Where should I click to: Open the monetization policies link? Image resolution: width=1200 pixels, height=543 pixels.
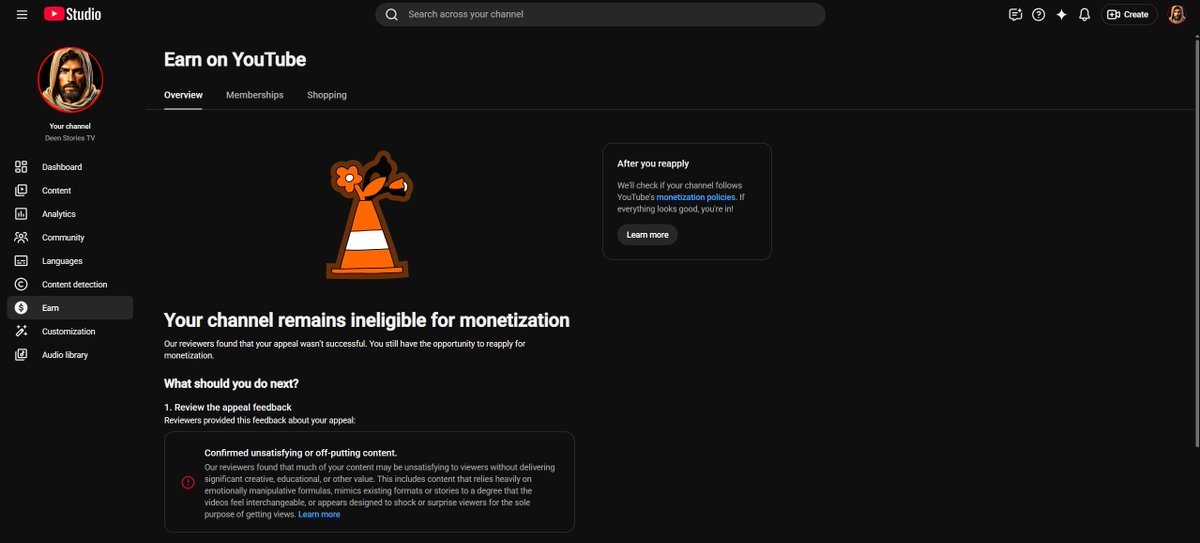tap(696, 197)
